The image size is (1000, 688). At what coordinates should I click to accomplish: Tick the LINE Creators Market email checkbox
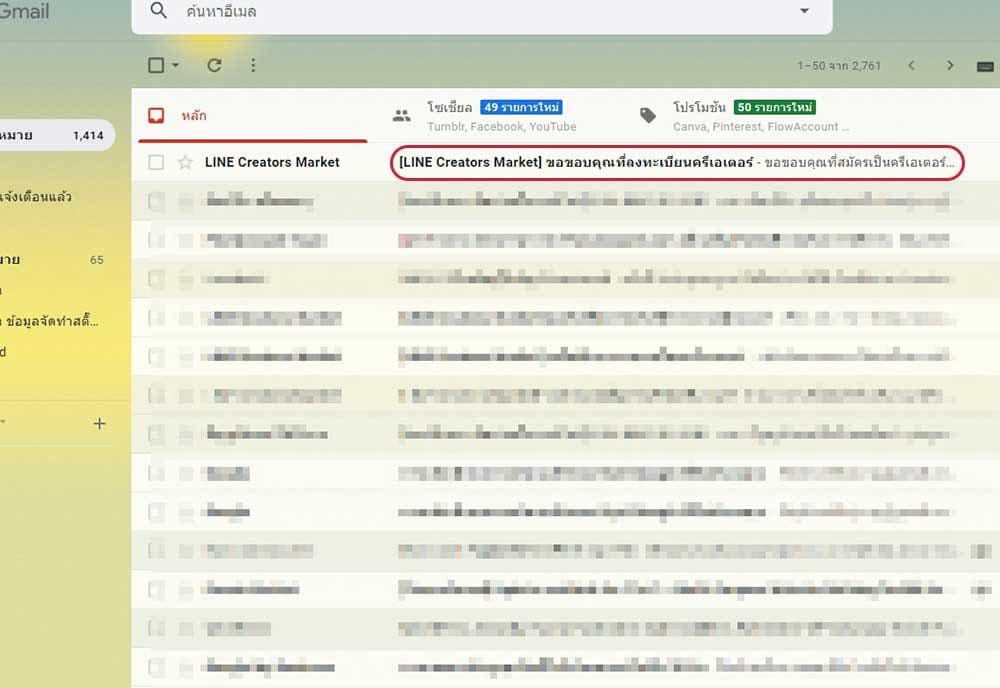point(156,162)
